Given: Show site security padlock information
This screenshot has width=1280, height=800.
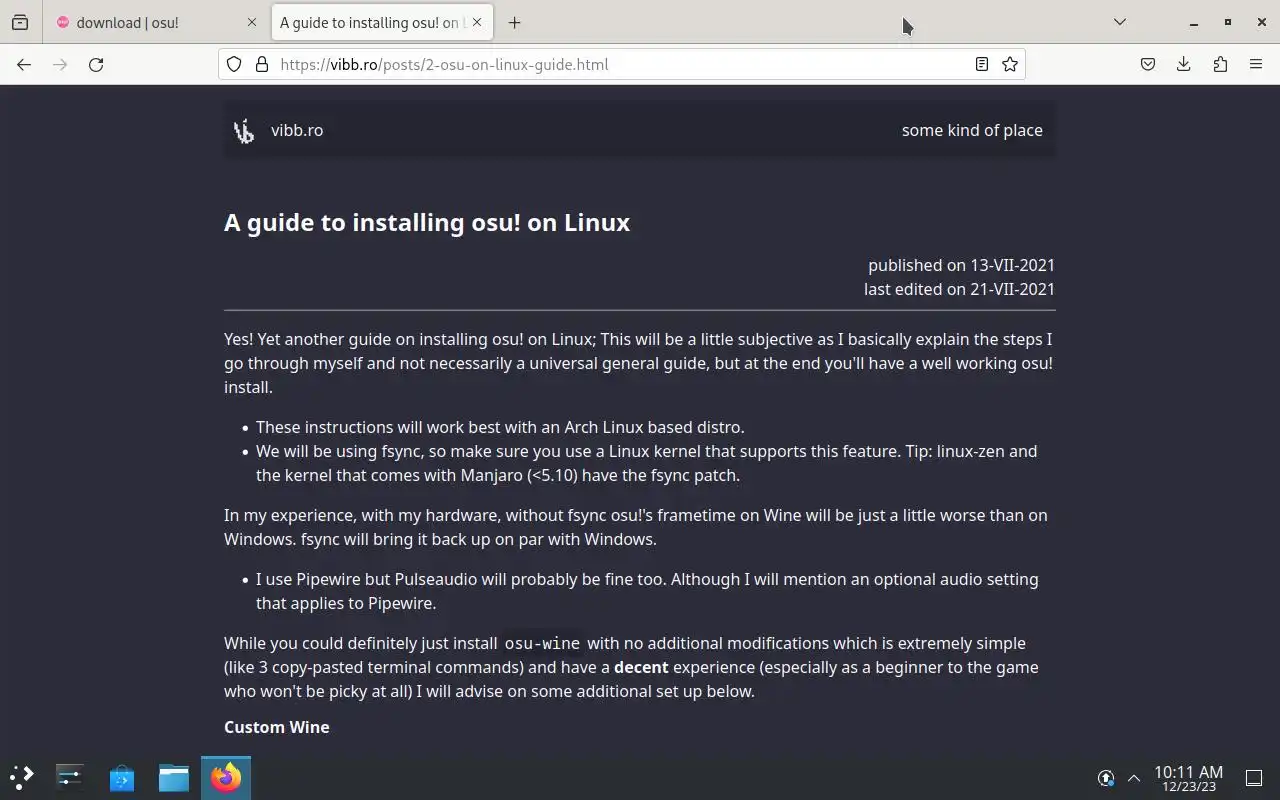Looking at the screenshot, I should (262, 64).
